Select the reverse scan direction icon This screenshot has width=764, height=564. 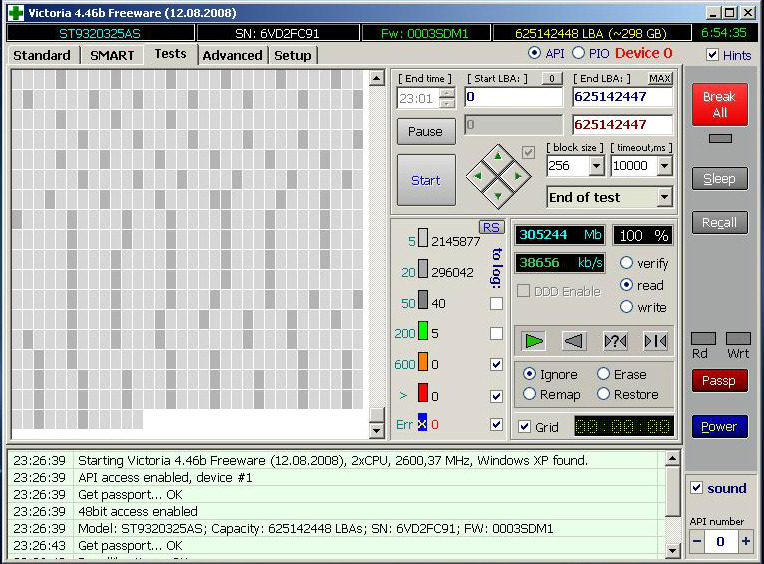point(574,341)
